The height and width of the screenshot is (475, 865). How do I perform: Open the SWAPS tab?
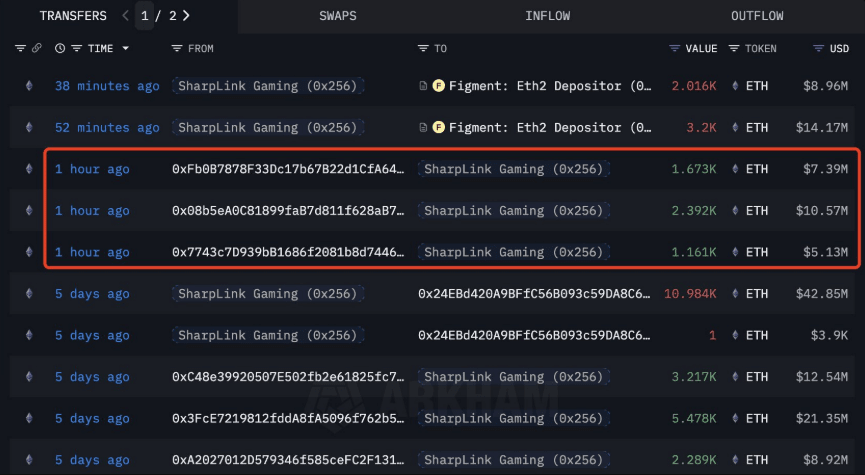point(338,16)
